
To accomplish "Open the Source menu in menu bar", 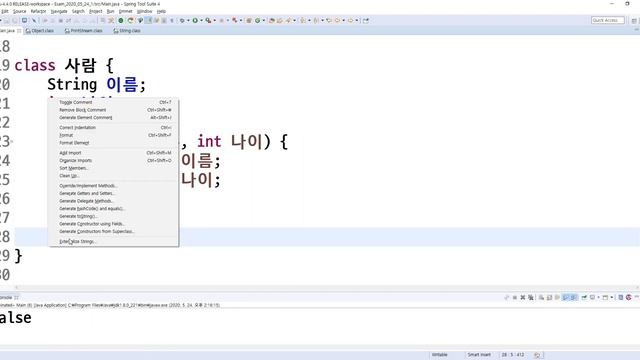I will point(20,11).
